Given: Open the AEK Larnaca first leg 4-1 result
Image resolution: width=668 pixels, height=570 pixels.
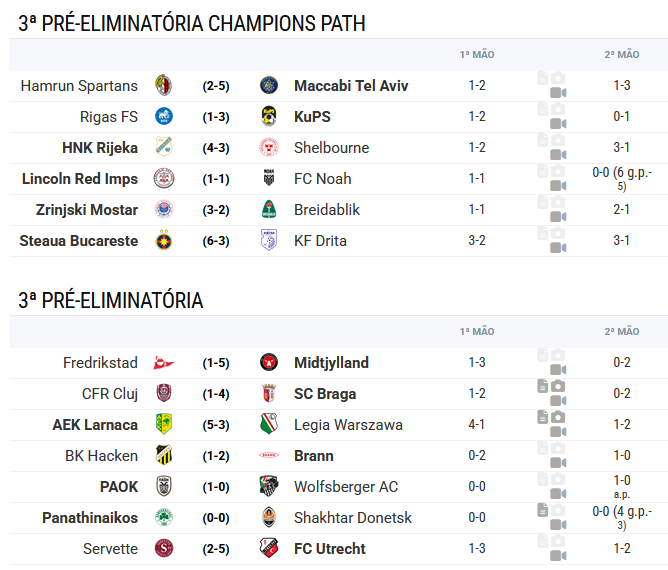Looking at the screenshot, I should 477,424.
